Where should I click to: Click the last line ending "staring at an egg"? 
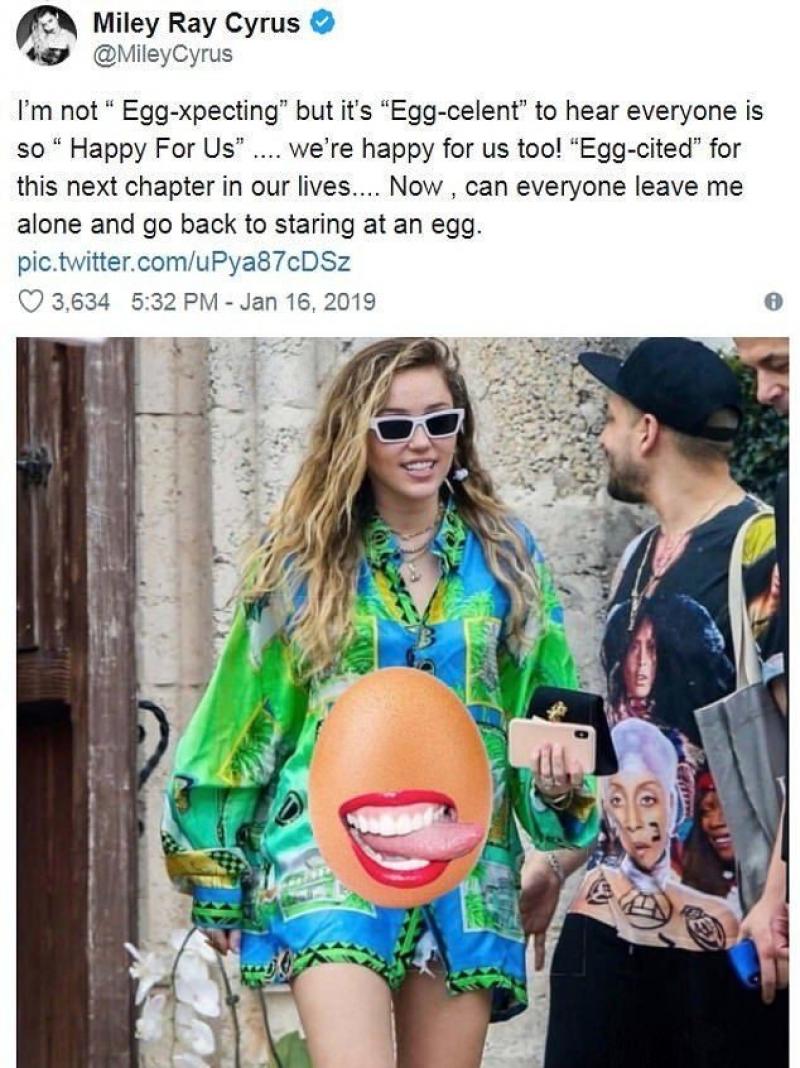click(x=249, y=225)
